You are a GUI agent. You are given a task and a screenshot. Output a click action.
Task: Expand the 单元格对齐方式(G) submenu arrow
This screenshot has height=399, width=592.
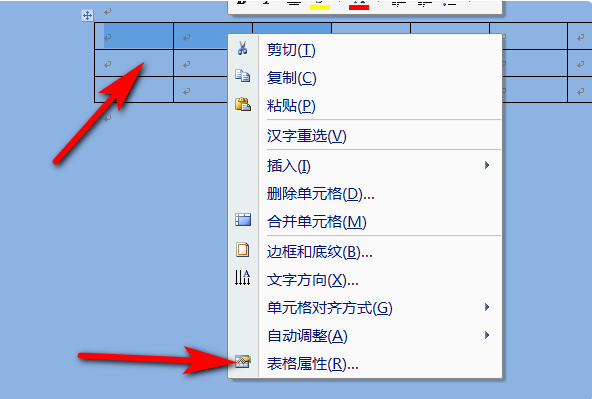pyautogui.click(x=487, y=307)
